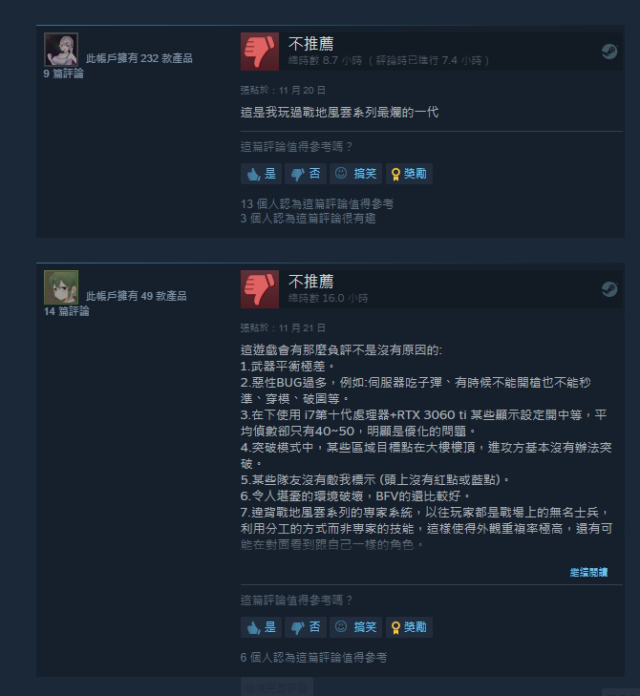Image resolution: width=640 pixels, height=696 pixels.
Task: Open the 不推薦 title of the second review
Action: point(311,281)
